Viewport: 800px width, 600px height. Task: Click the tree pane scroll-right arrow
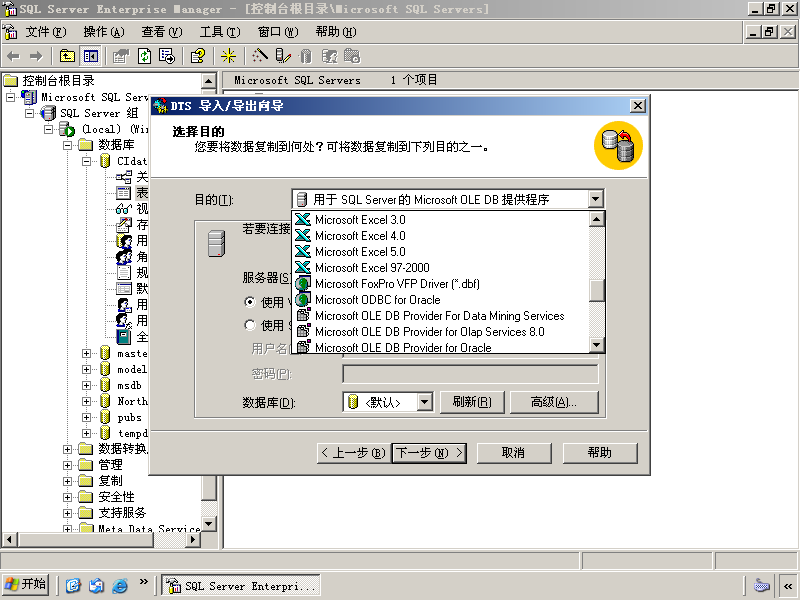click(193, 539)
